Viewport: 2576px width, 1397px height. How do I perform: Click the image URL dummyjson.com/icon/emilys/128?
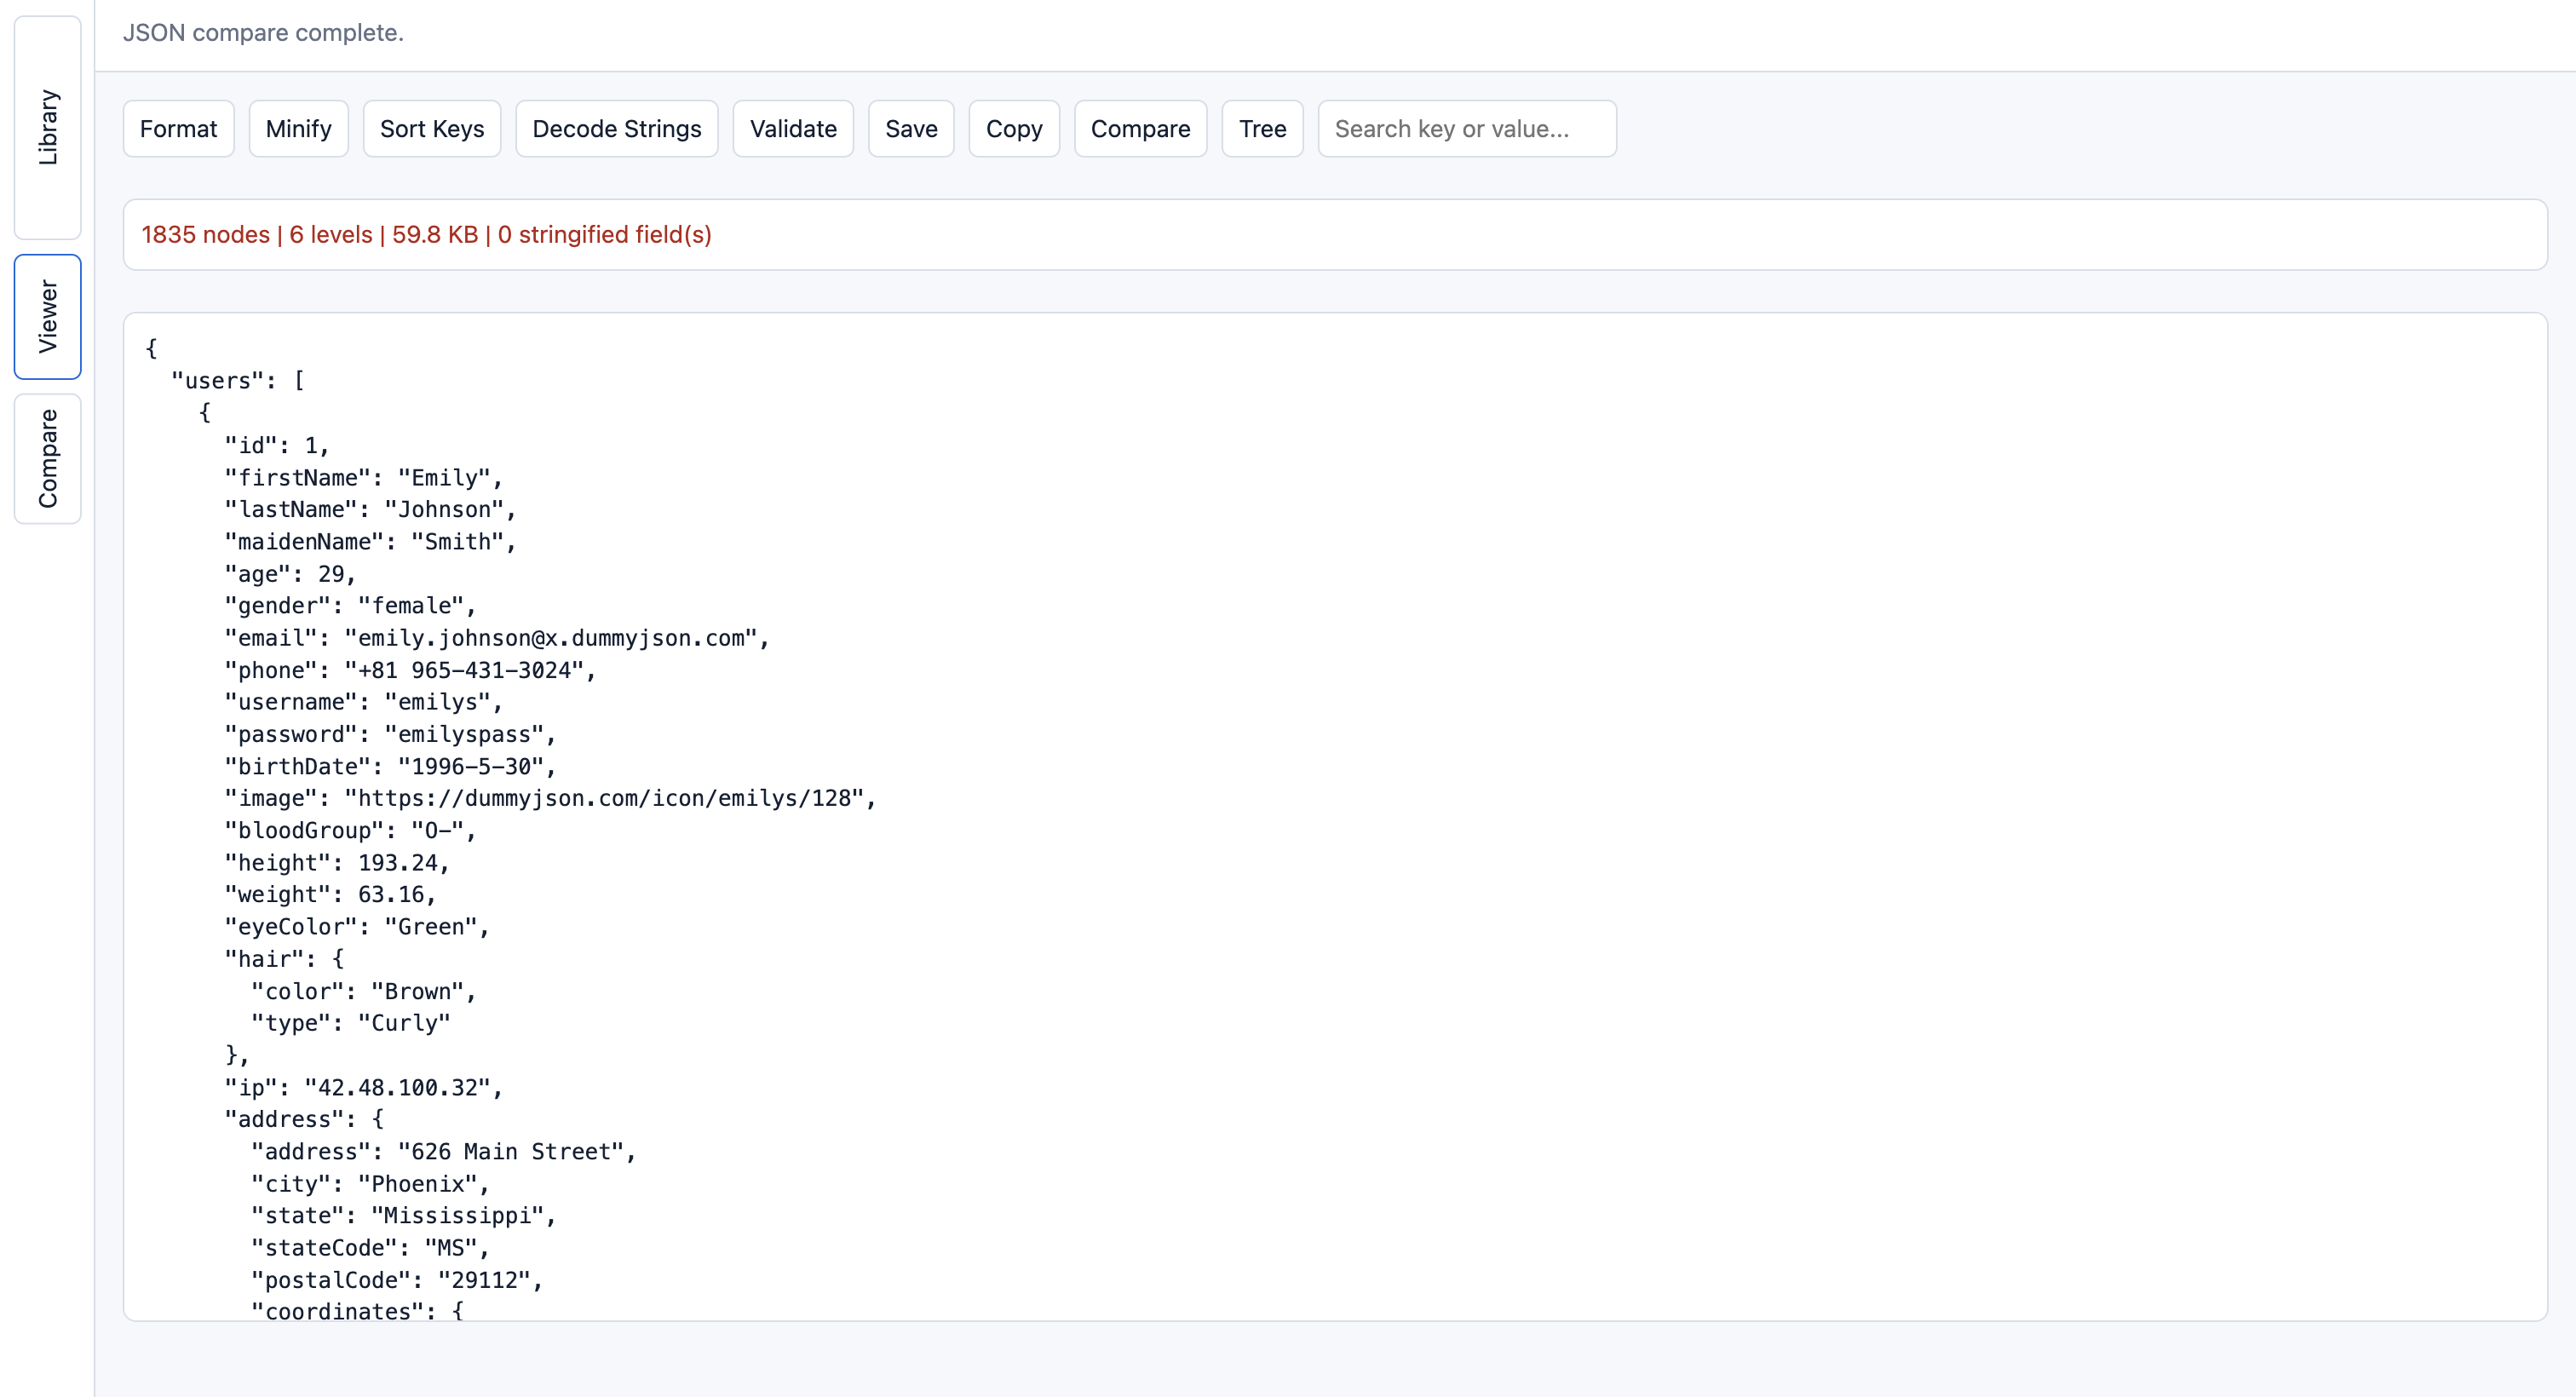[604, 798]
